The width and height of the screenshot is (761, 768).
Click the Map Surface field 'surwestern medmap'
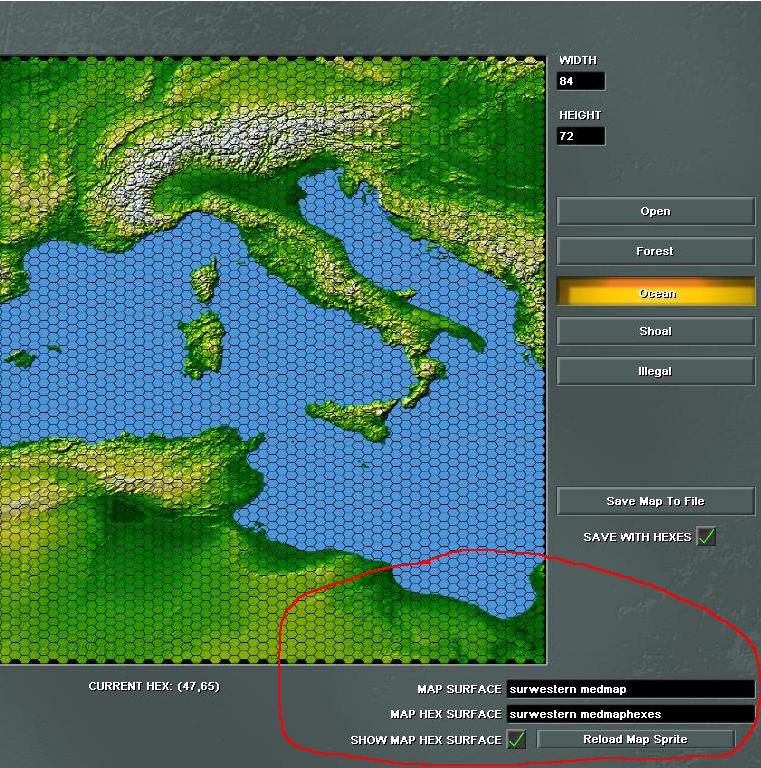[x=631, y=689]
